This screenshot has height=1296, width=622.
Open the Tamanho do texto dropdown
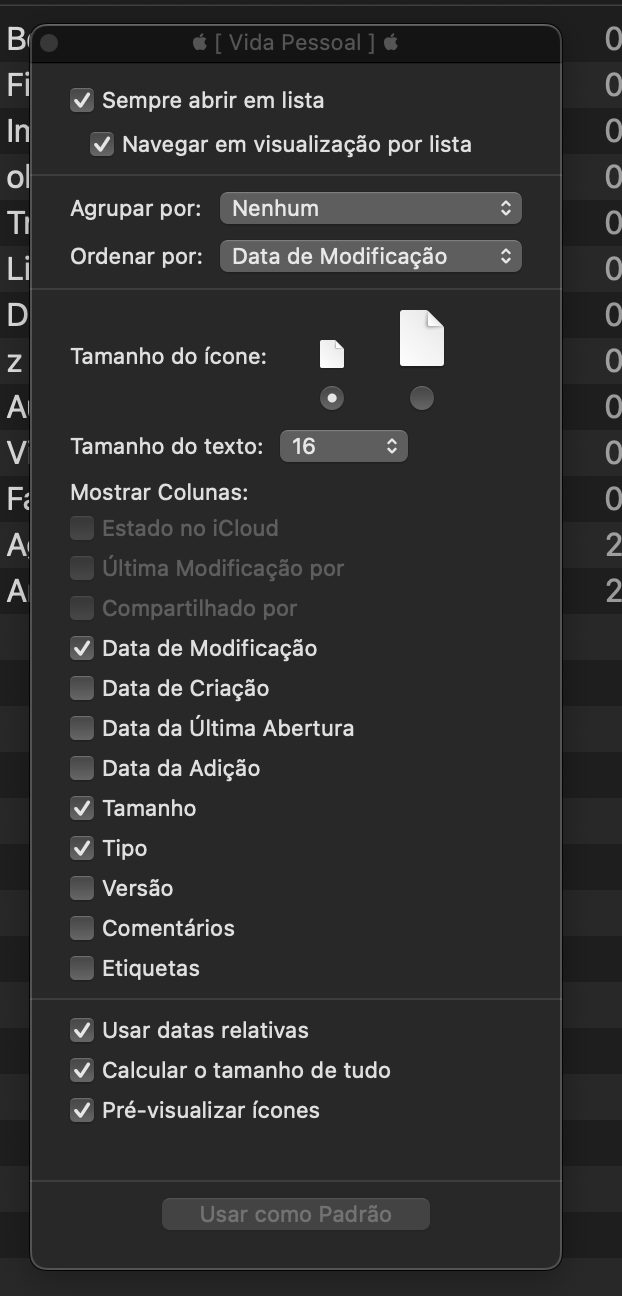(343, 446)
